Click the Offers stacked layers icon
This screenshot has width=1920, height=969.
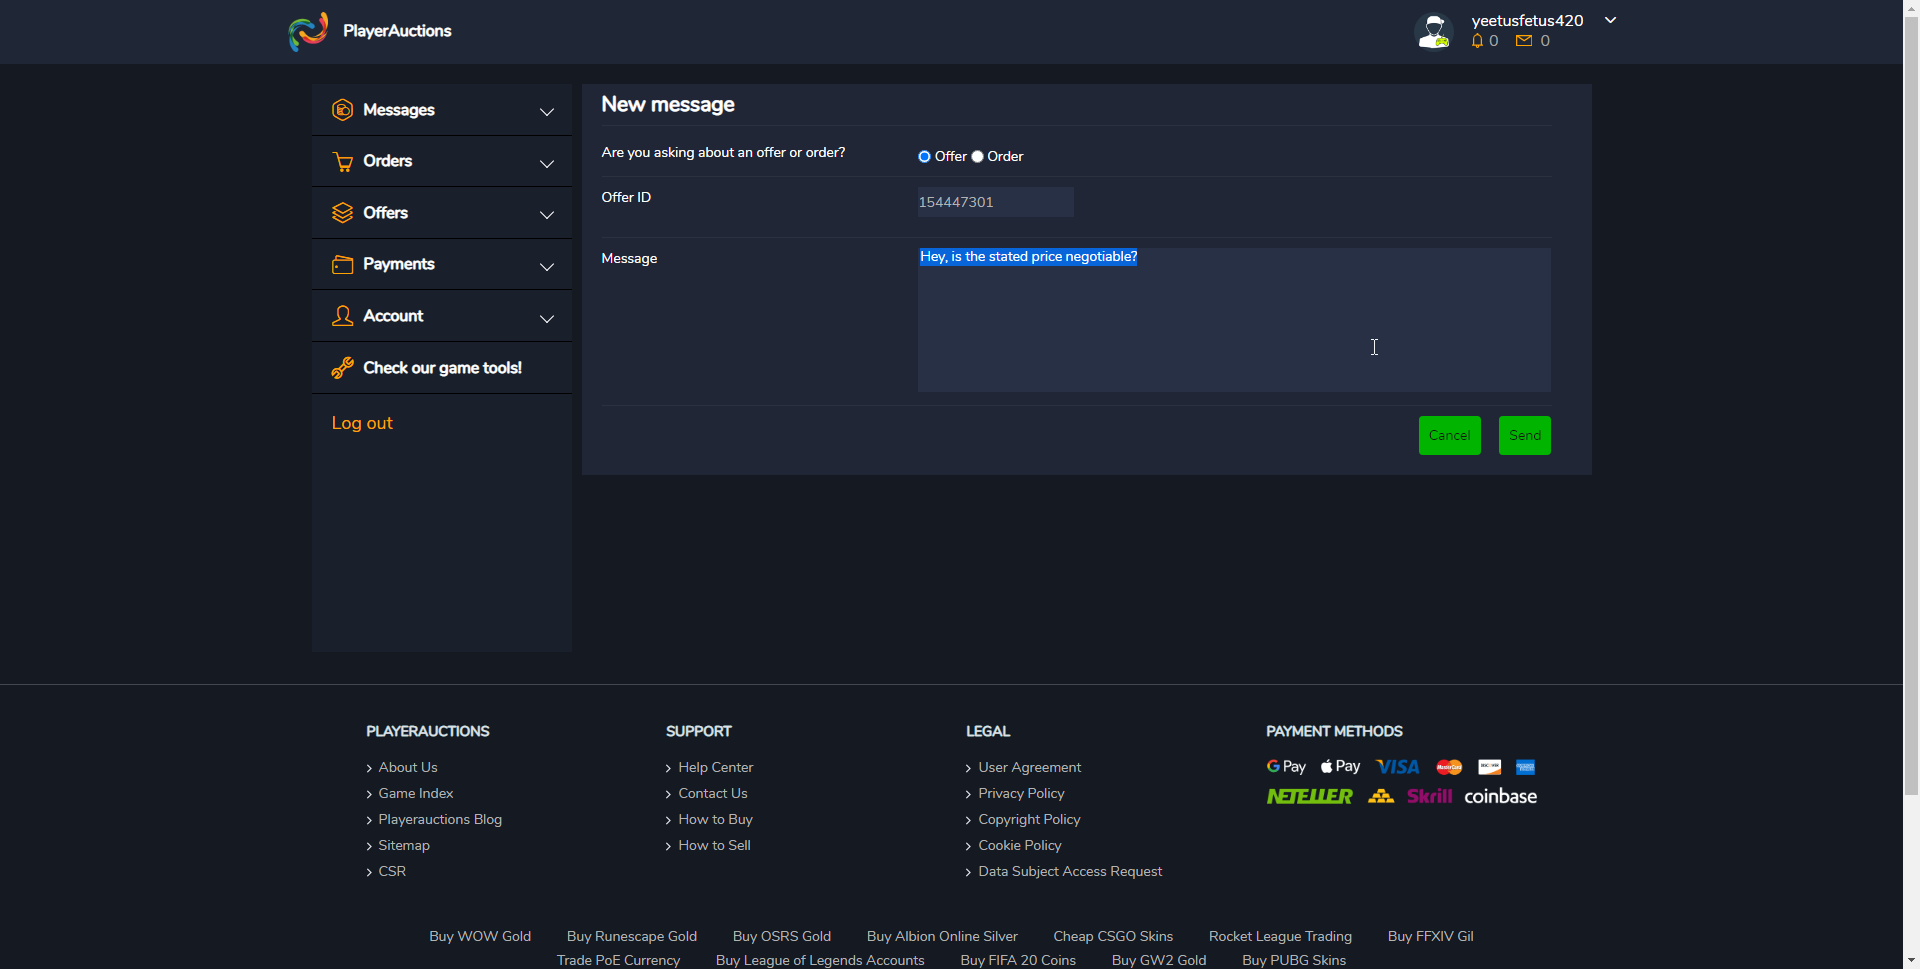342,213
